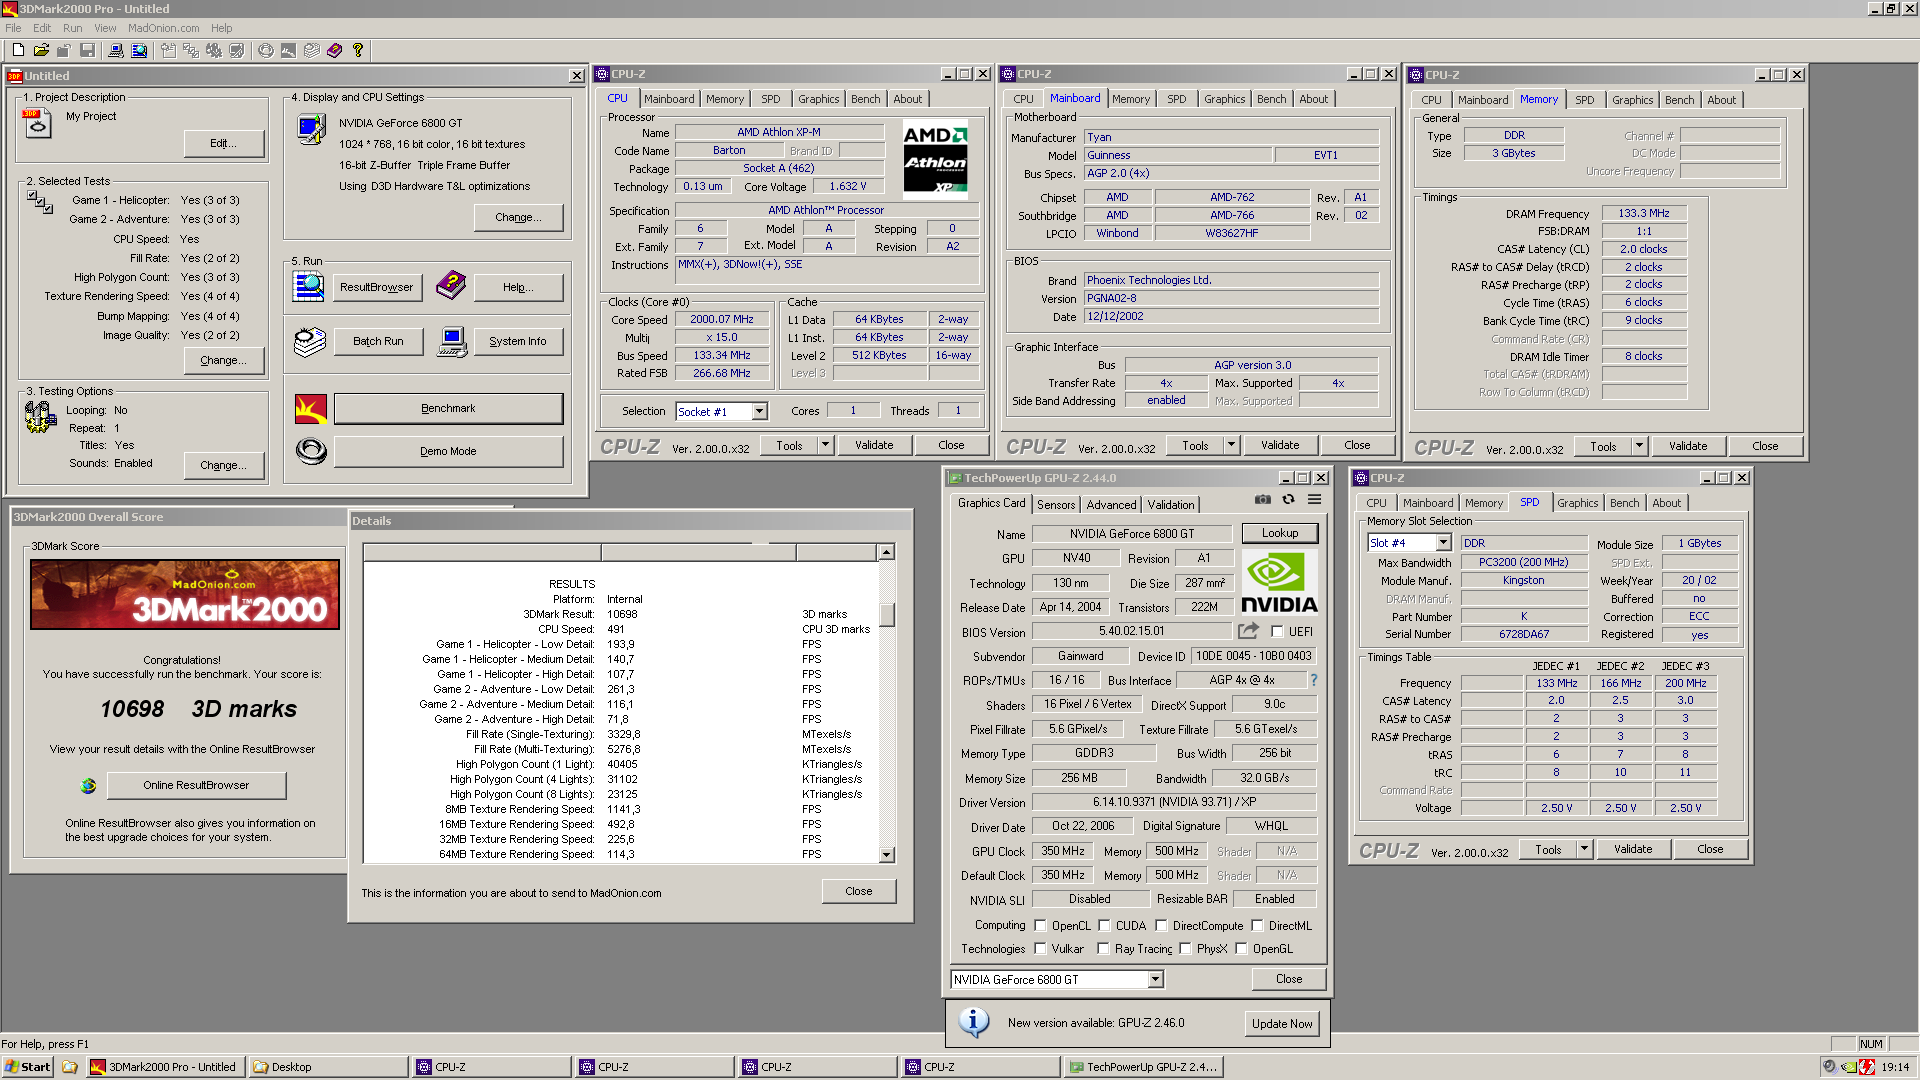Click Close in the Details dialog

(x=858, y=891)
